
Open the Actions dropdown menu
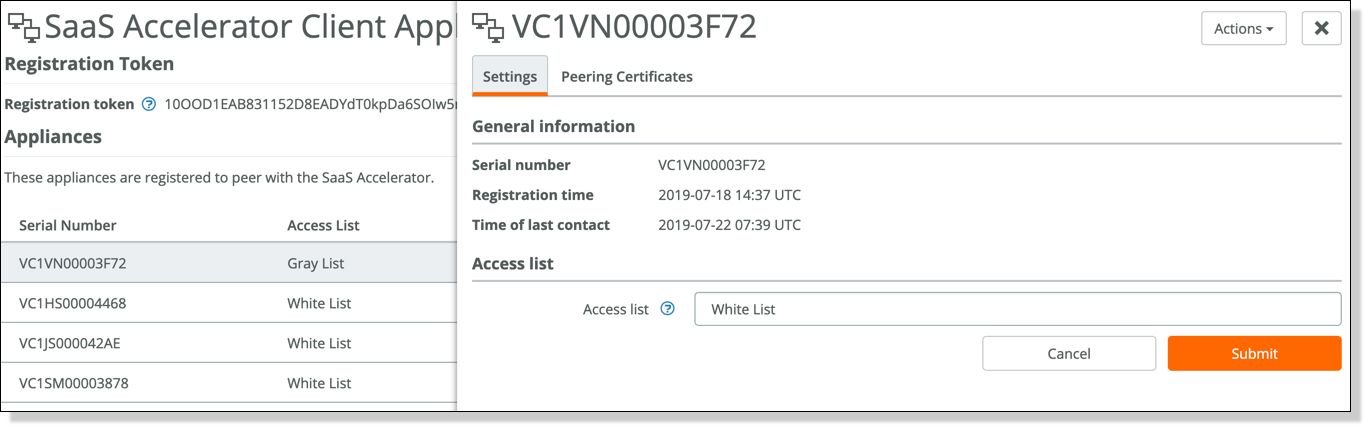(x=1243, y=29)
